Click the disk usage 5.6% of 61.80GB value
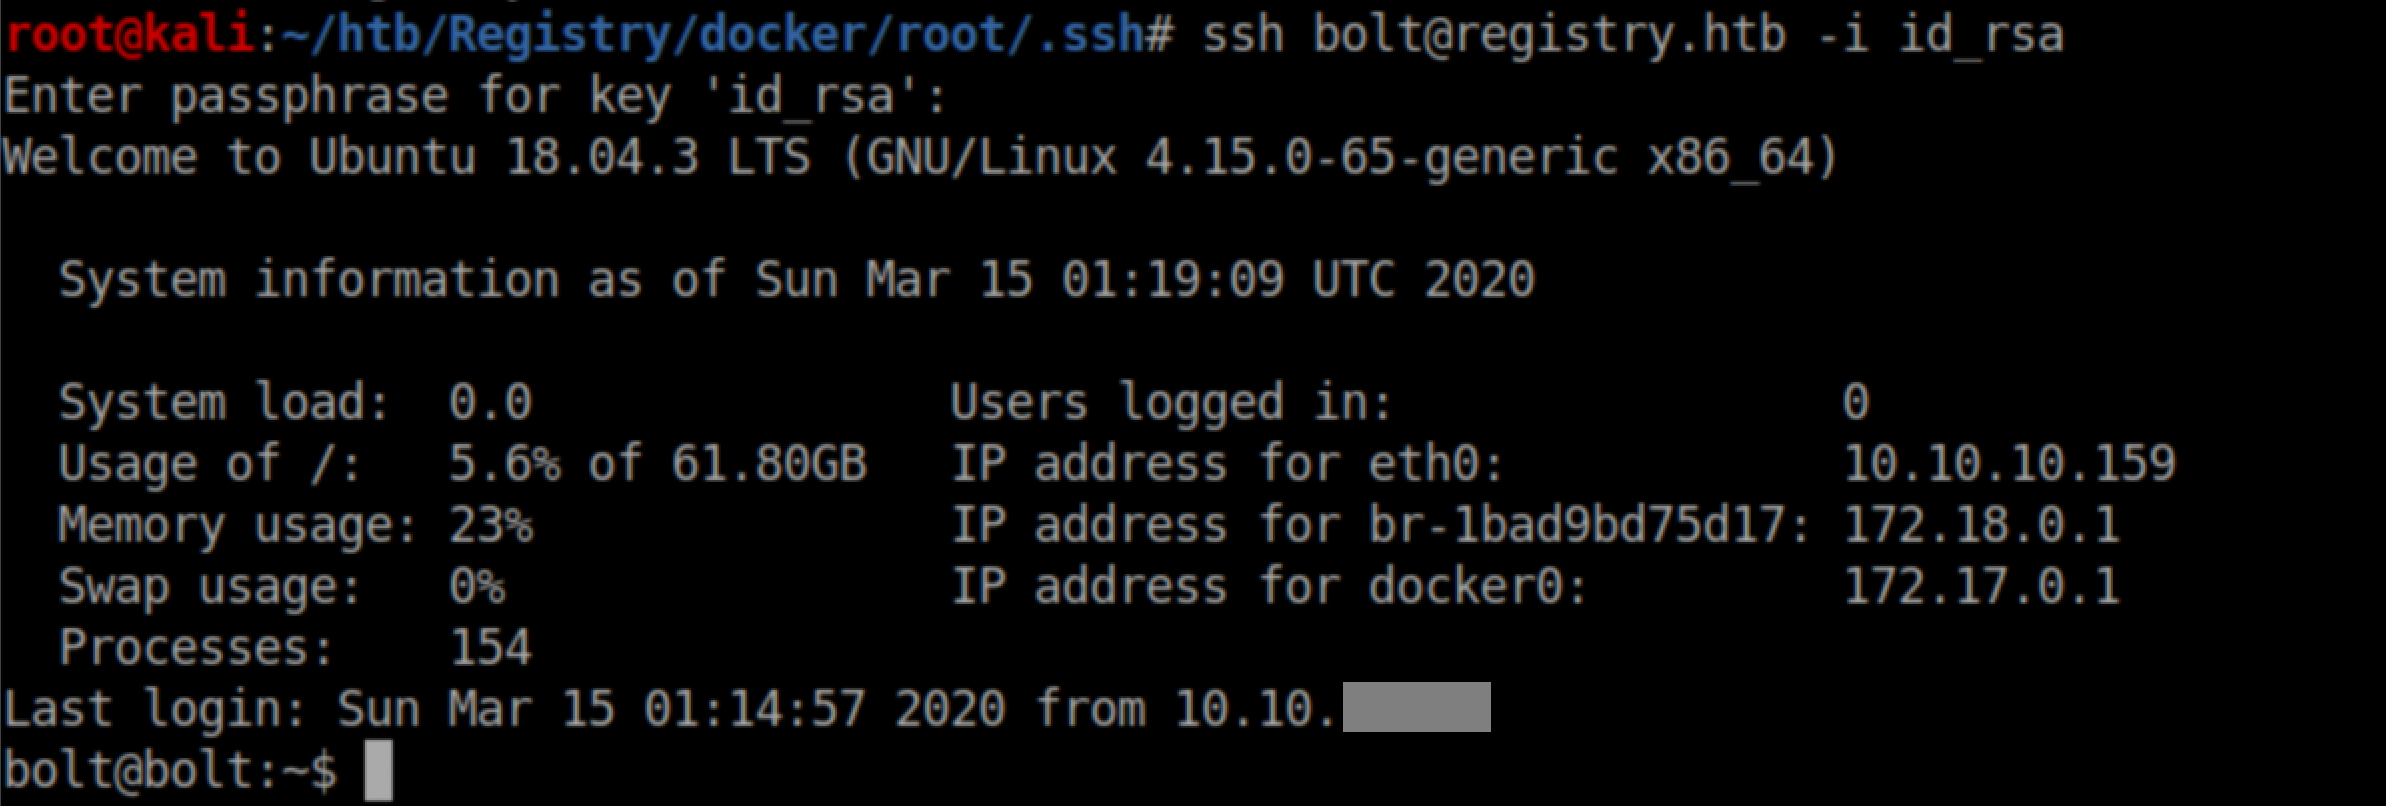This screenshot has width=2386, height=806. 657,464
